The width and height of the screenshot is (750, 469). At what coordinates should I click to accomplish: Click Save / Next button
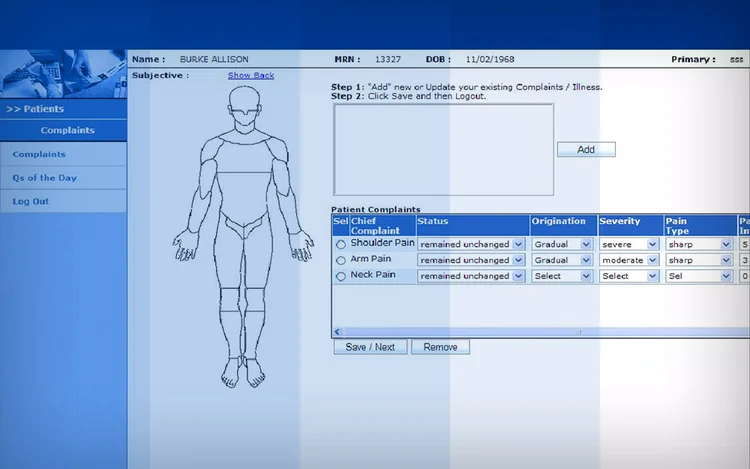tap(370, 347)
